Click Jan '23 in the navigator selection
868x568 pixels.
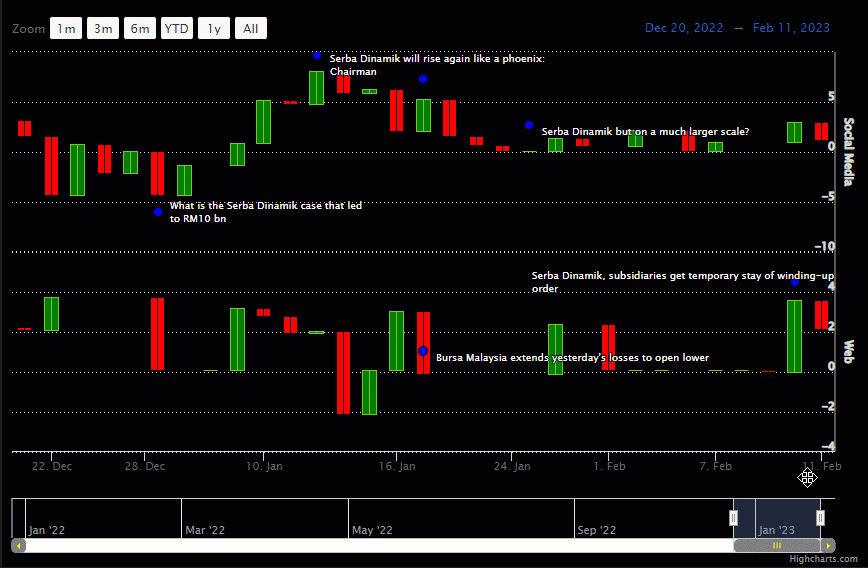[777, 530]
